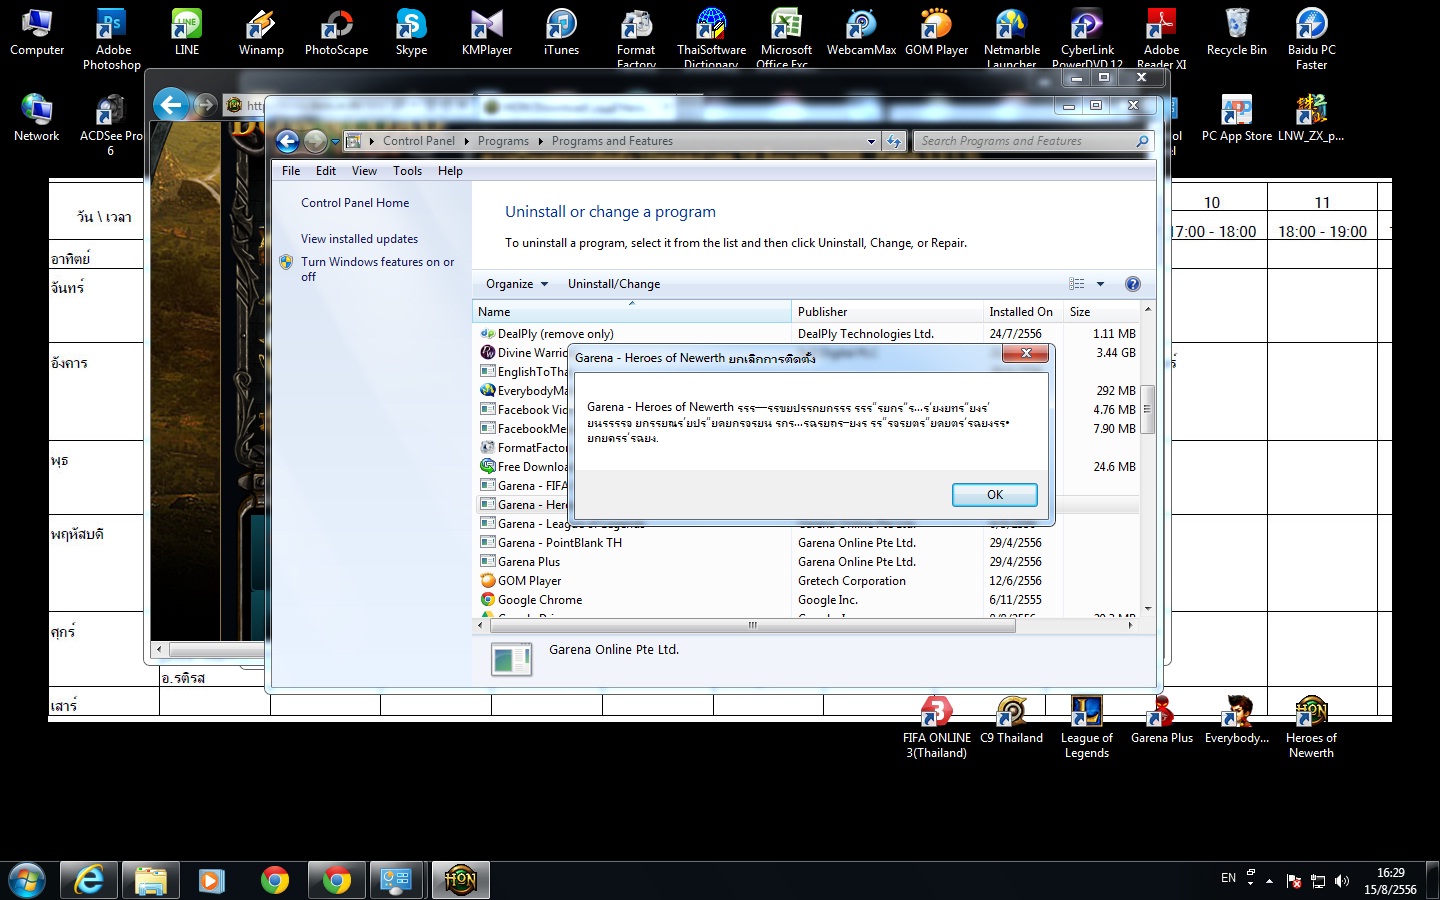1440x900 pixels.
Task: Show hidden system tray icons
Action: tap(1270, 881)
